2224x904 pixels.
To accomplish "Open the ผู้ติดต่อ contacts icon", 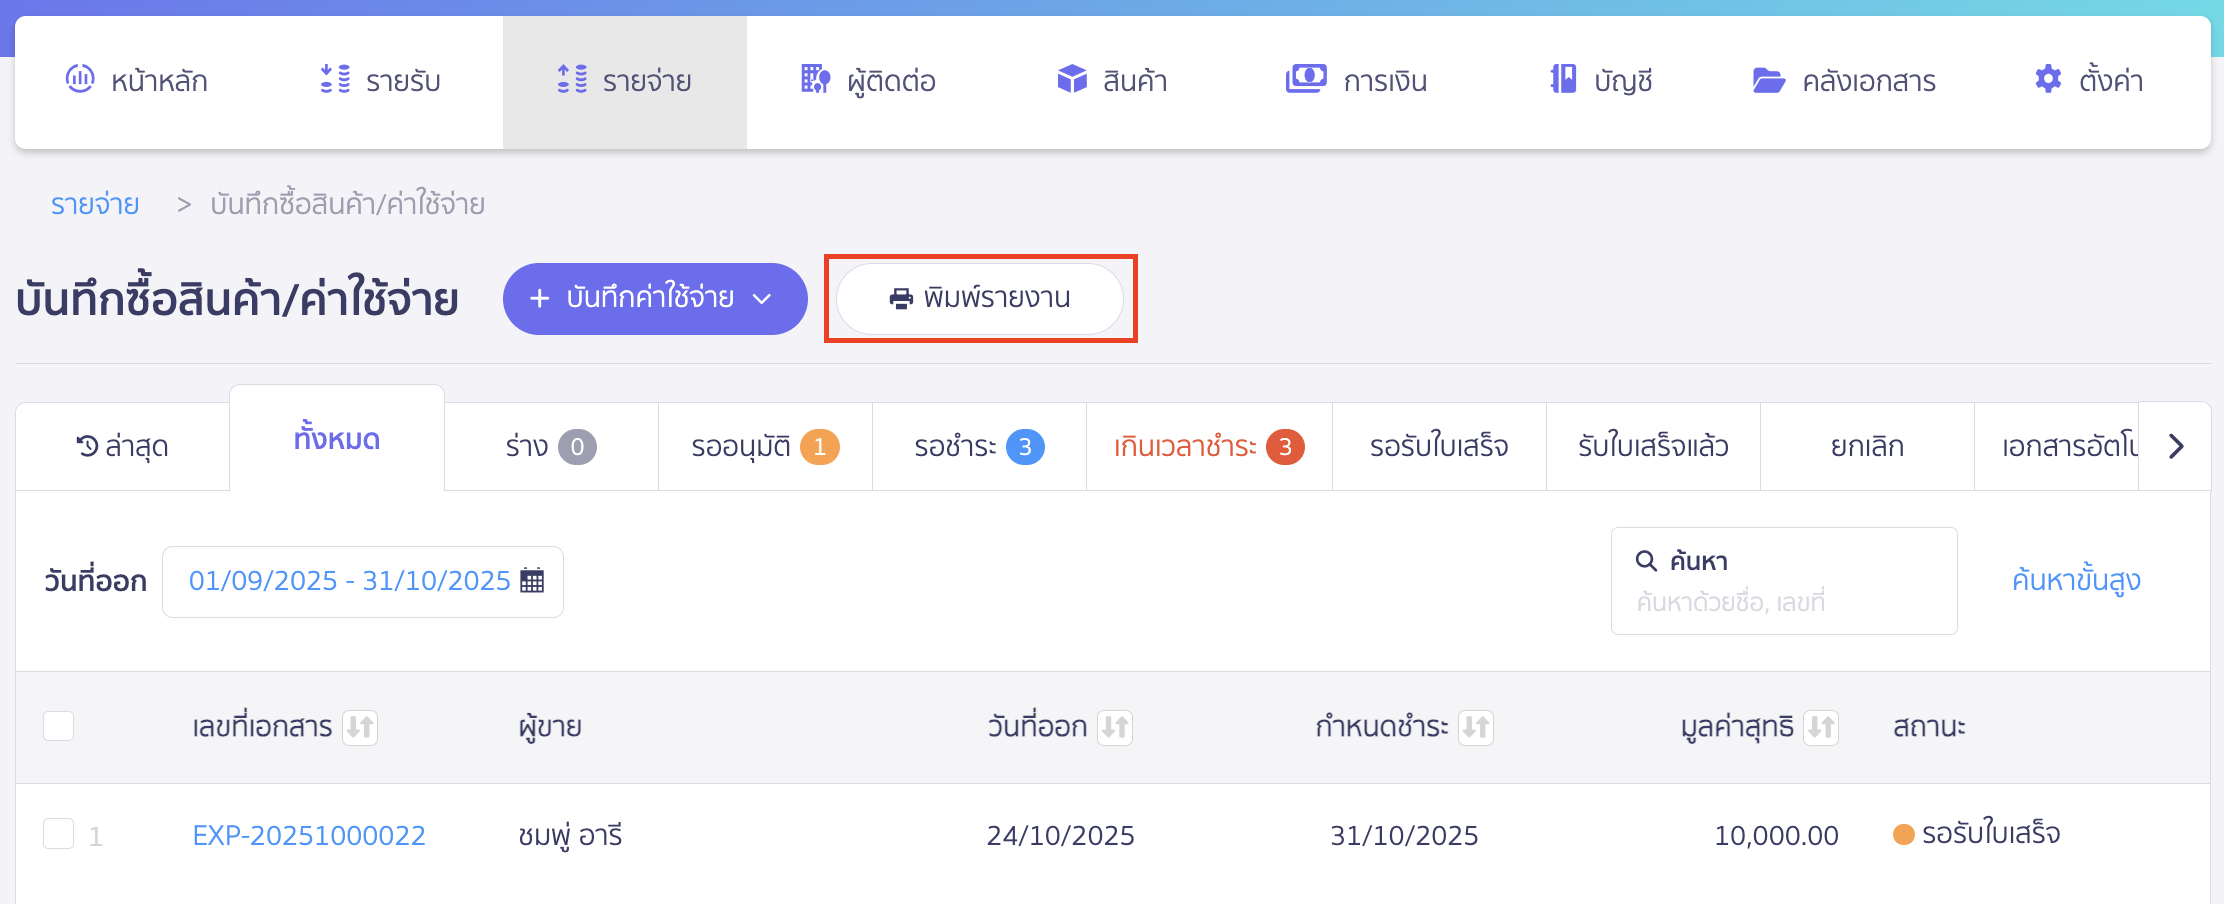I will tap(814, 80).
